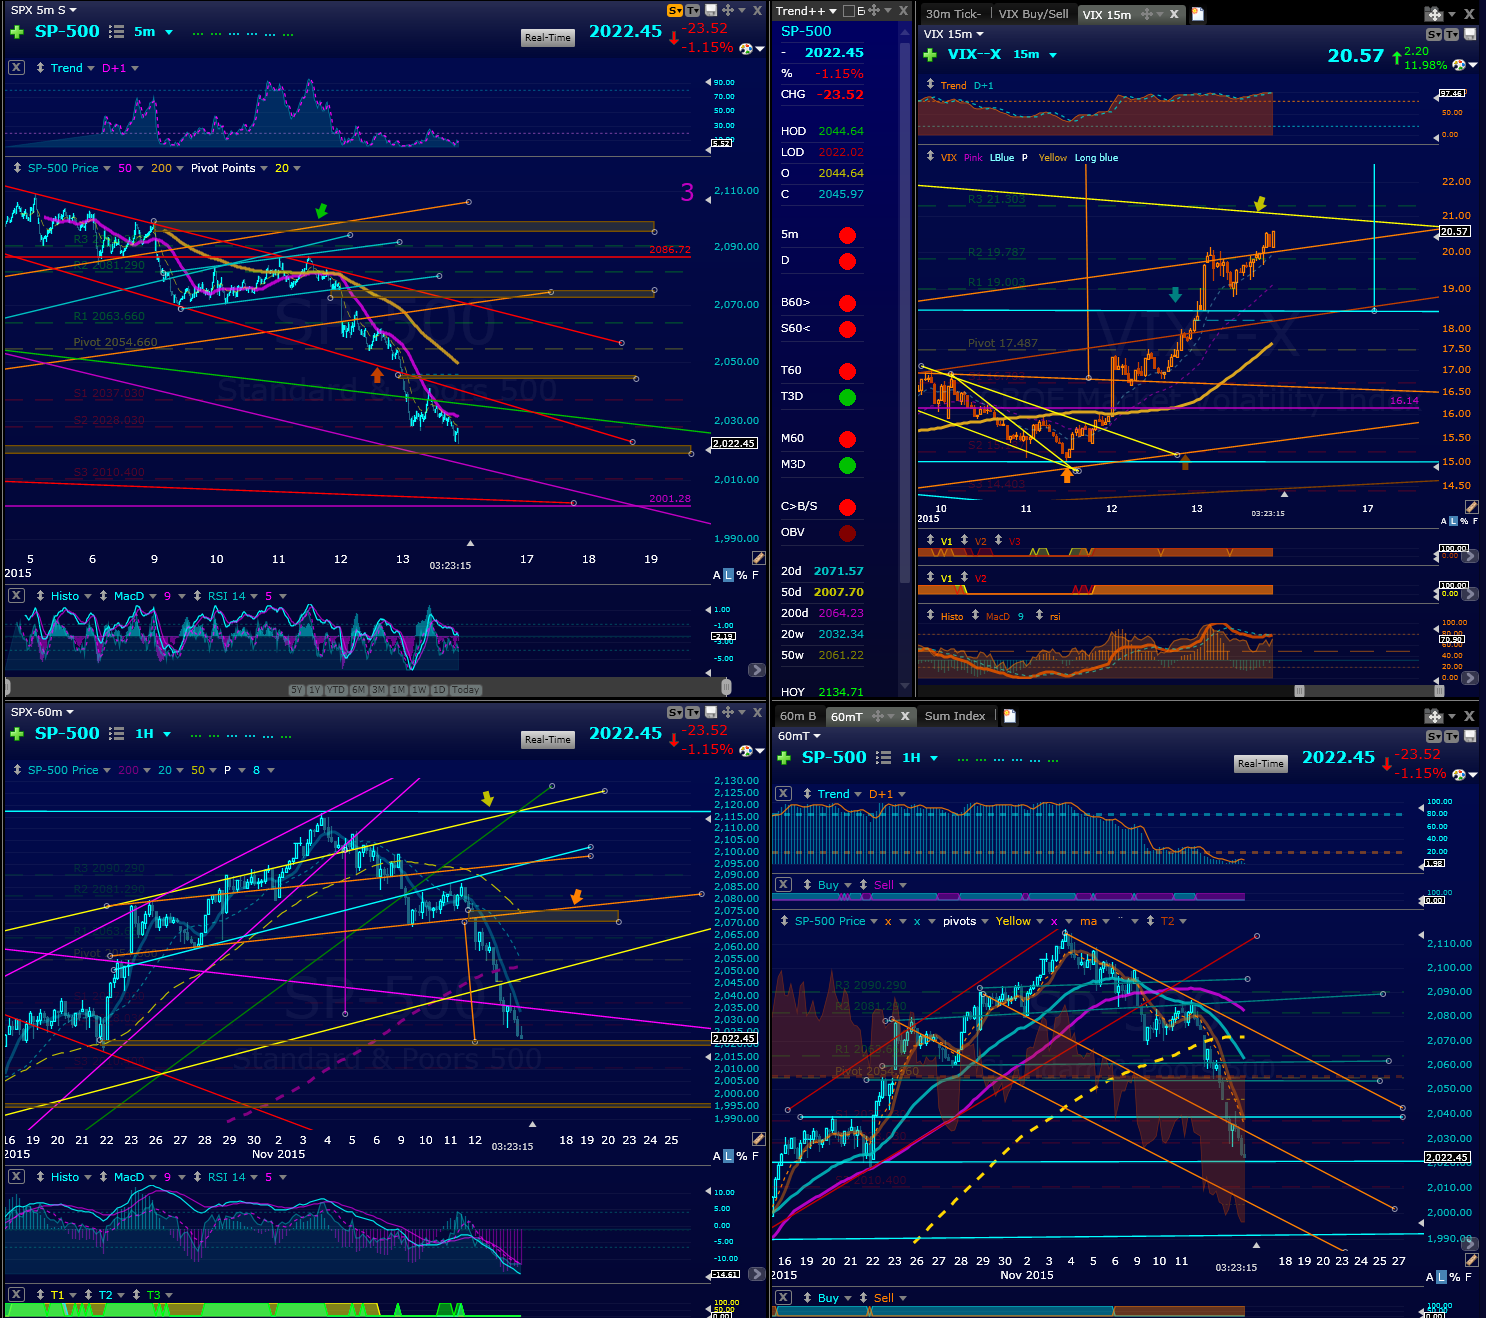Click SP-500 symbol name in Trend++ watchlist
Screen dimensions: 1486x1318
tap(806, 31)
